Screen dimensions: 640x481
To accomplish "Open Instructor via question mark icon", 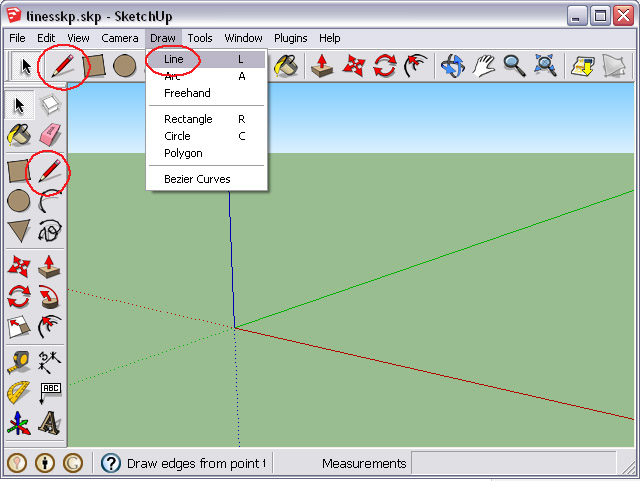I will pos(111,463).
